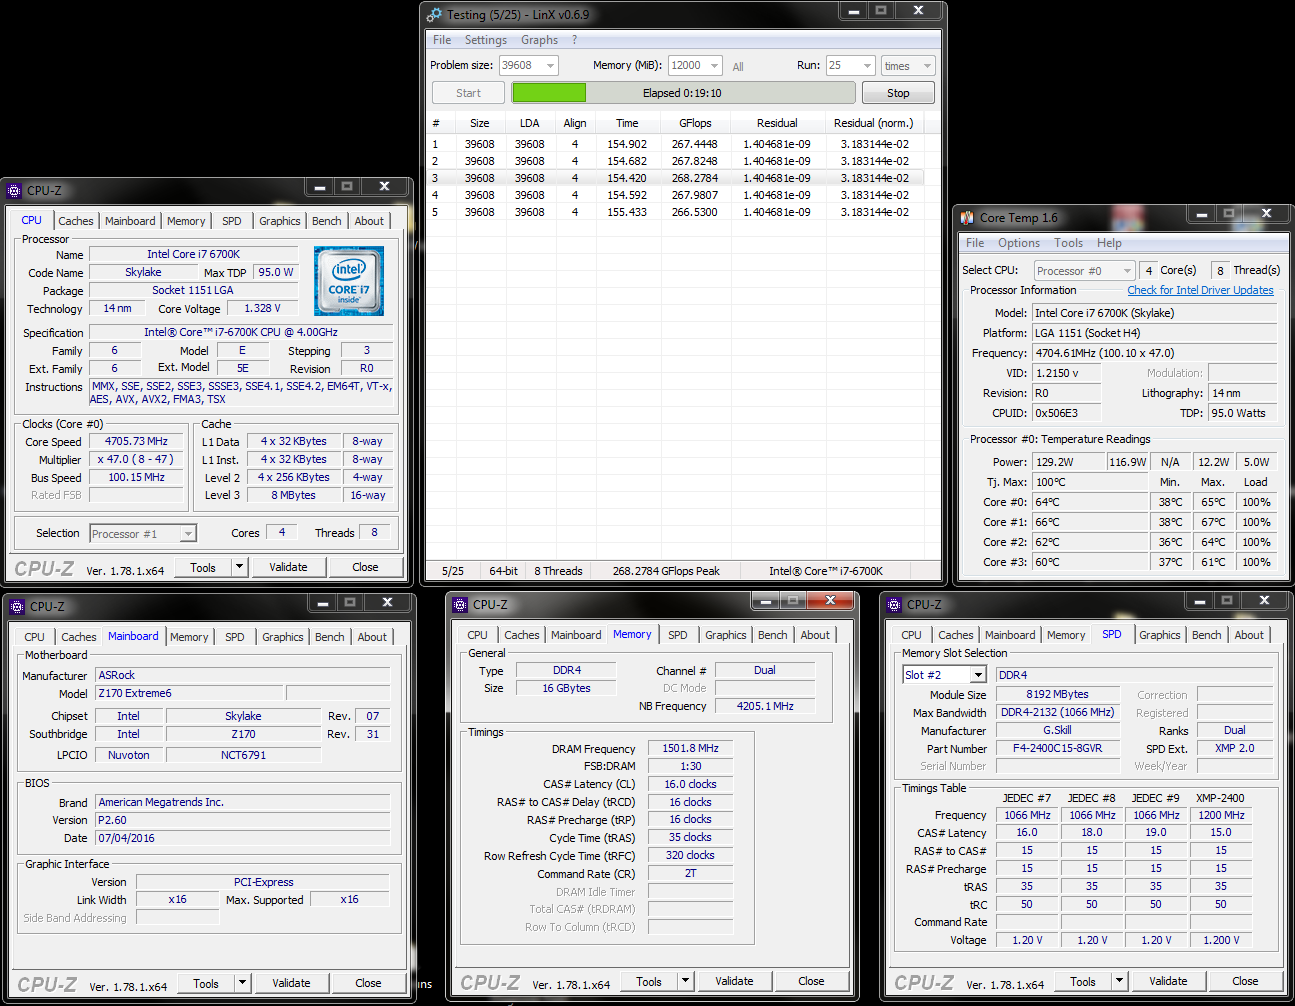Click the 4705.73 MHz Core Speed value
This screenshot has height=1006, width=1295.
(x=137, y=441)
